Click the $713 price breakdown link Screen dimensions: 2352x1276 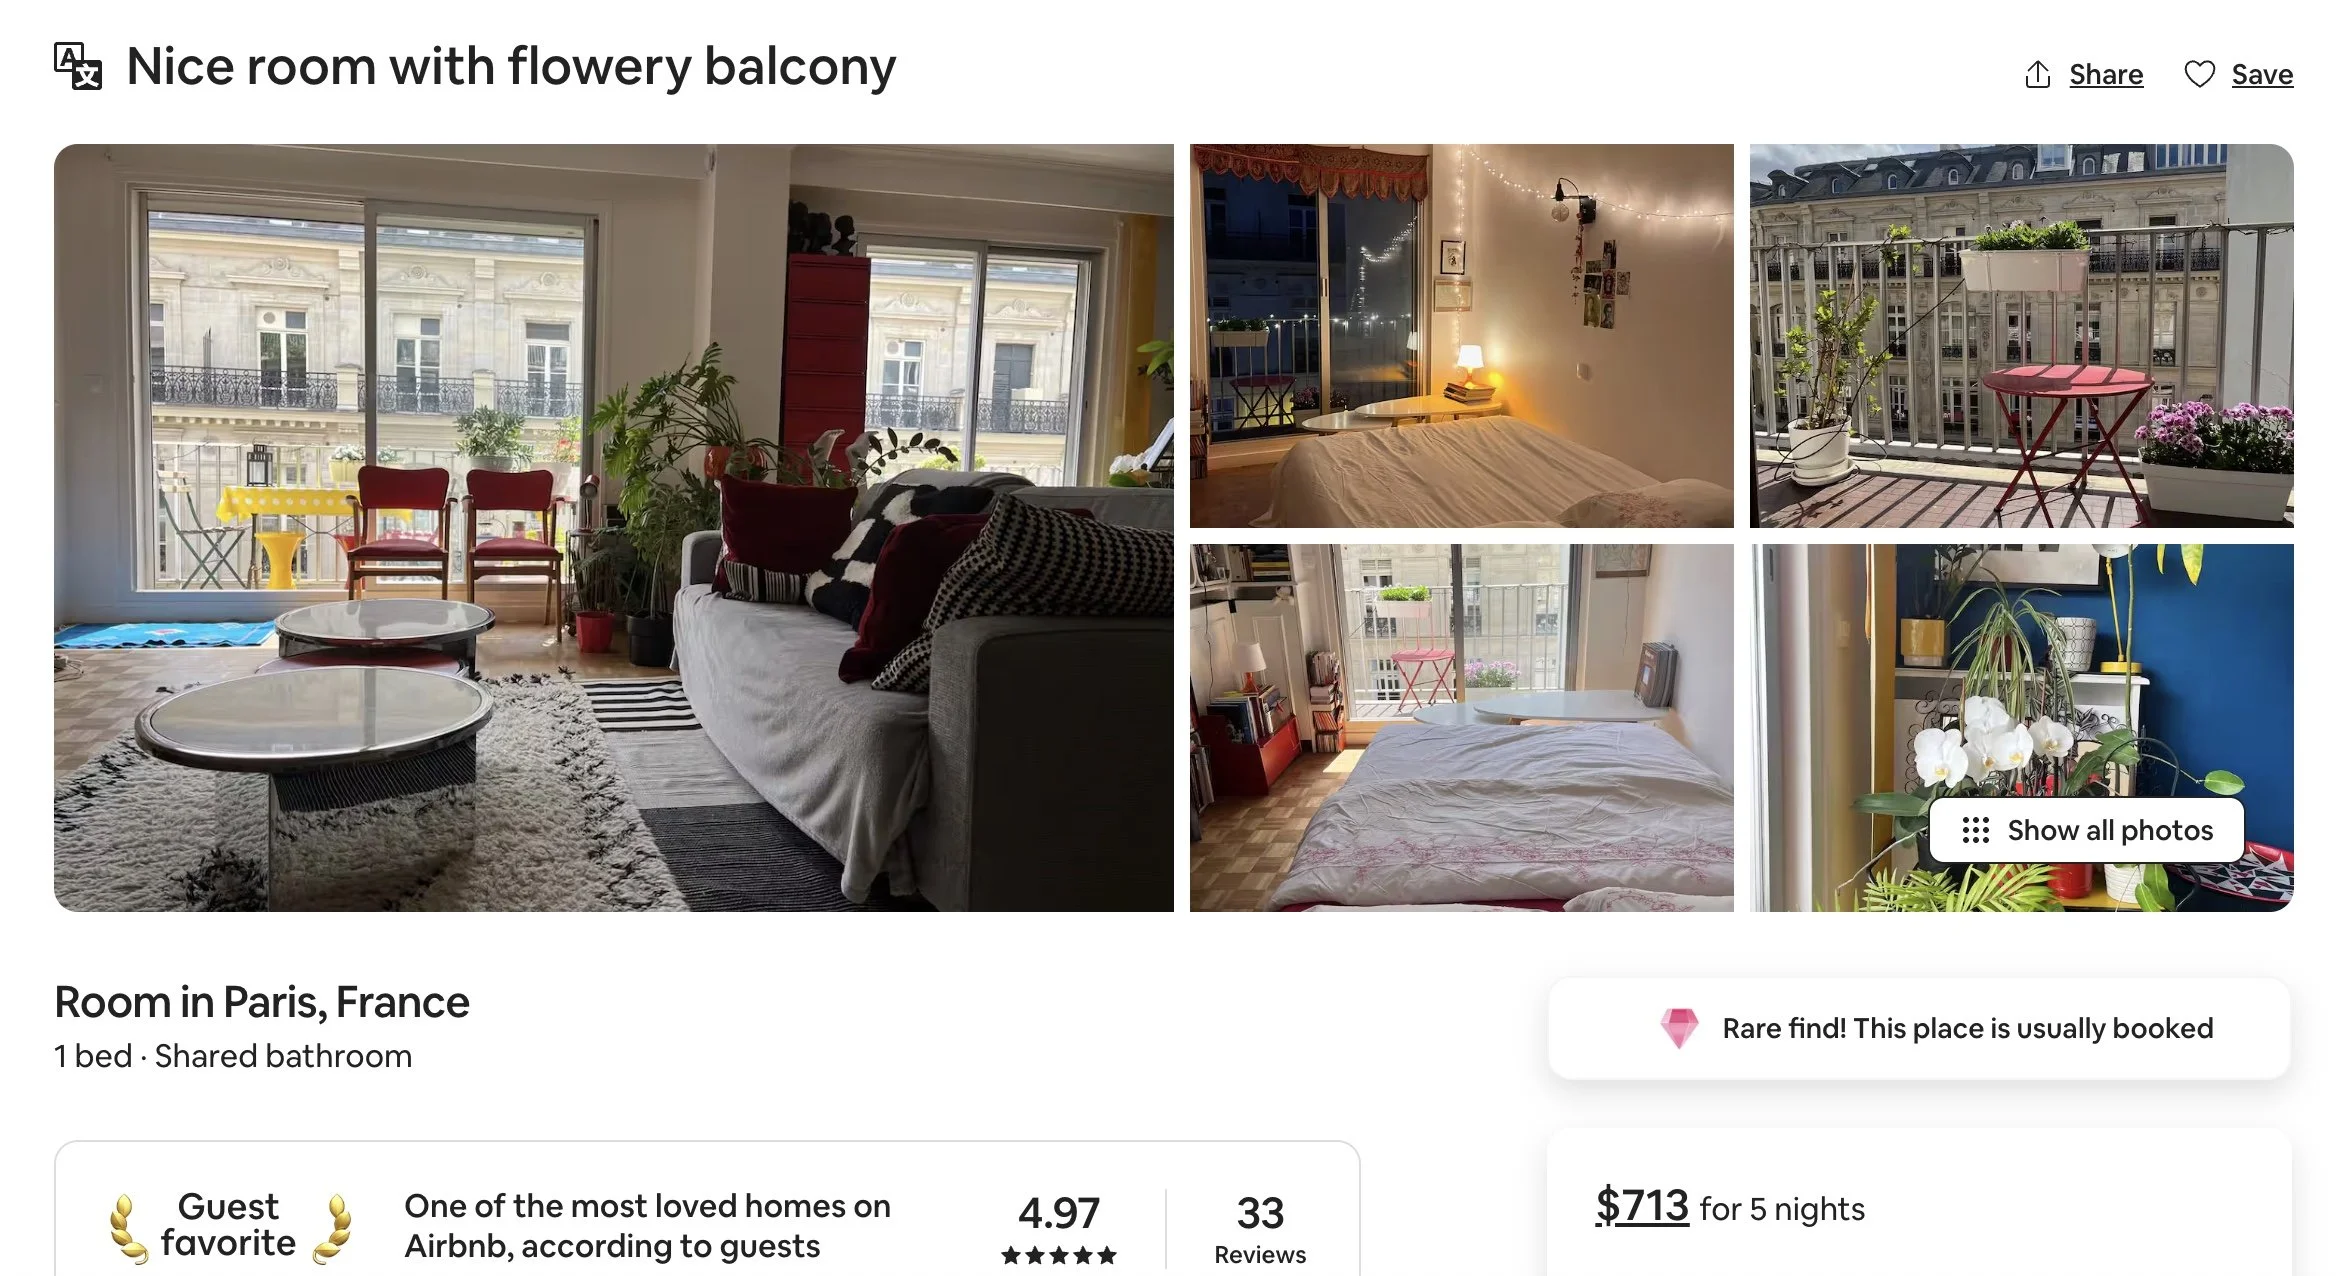1641,1205
